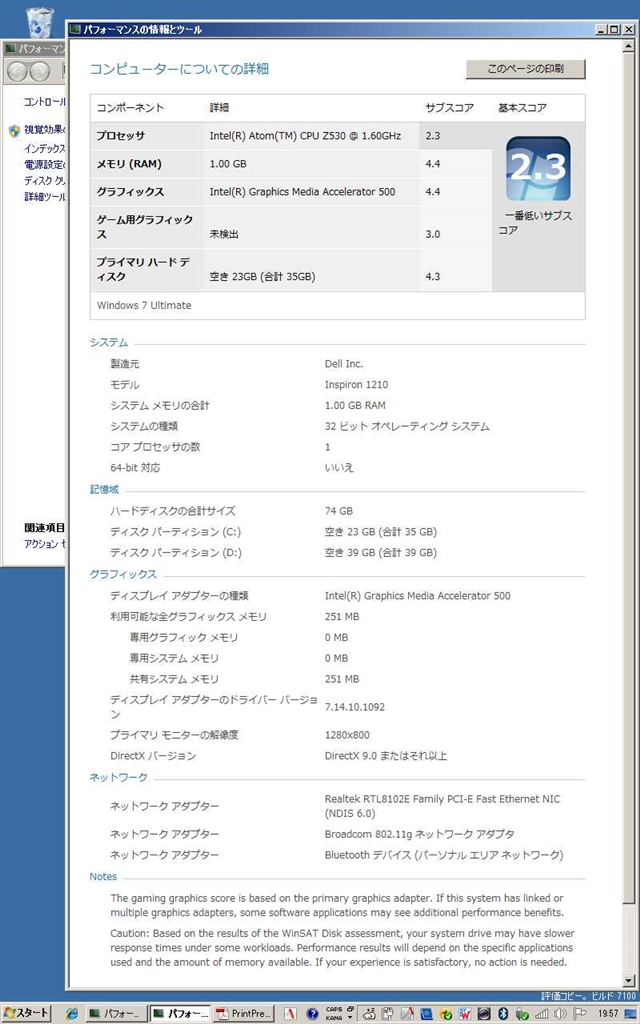Click the forward arrow in the background window

(40, 71)
